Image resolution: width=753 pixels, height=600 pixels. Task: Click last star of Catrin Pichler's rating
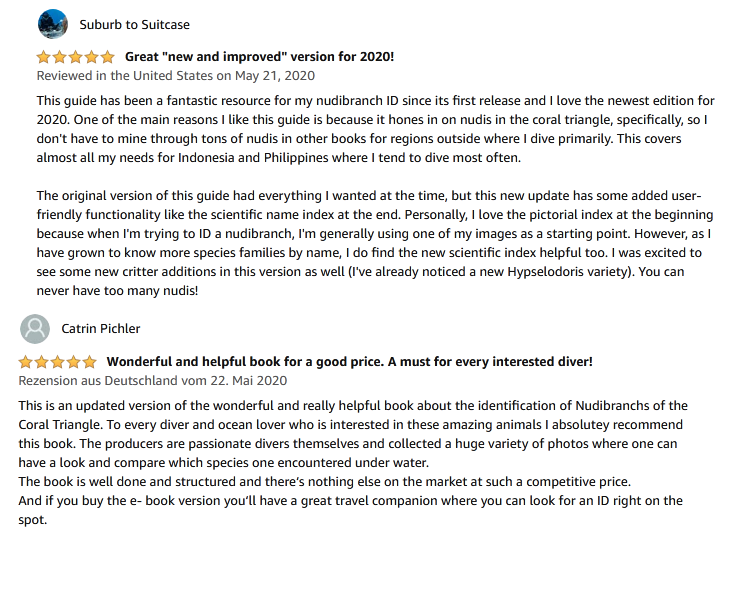point(90,361)
